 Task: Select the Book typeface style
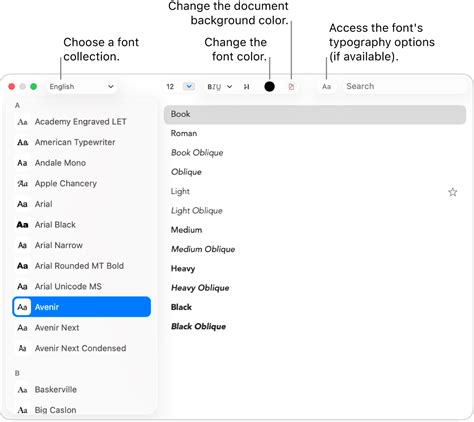click(315, 114)
